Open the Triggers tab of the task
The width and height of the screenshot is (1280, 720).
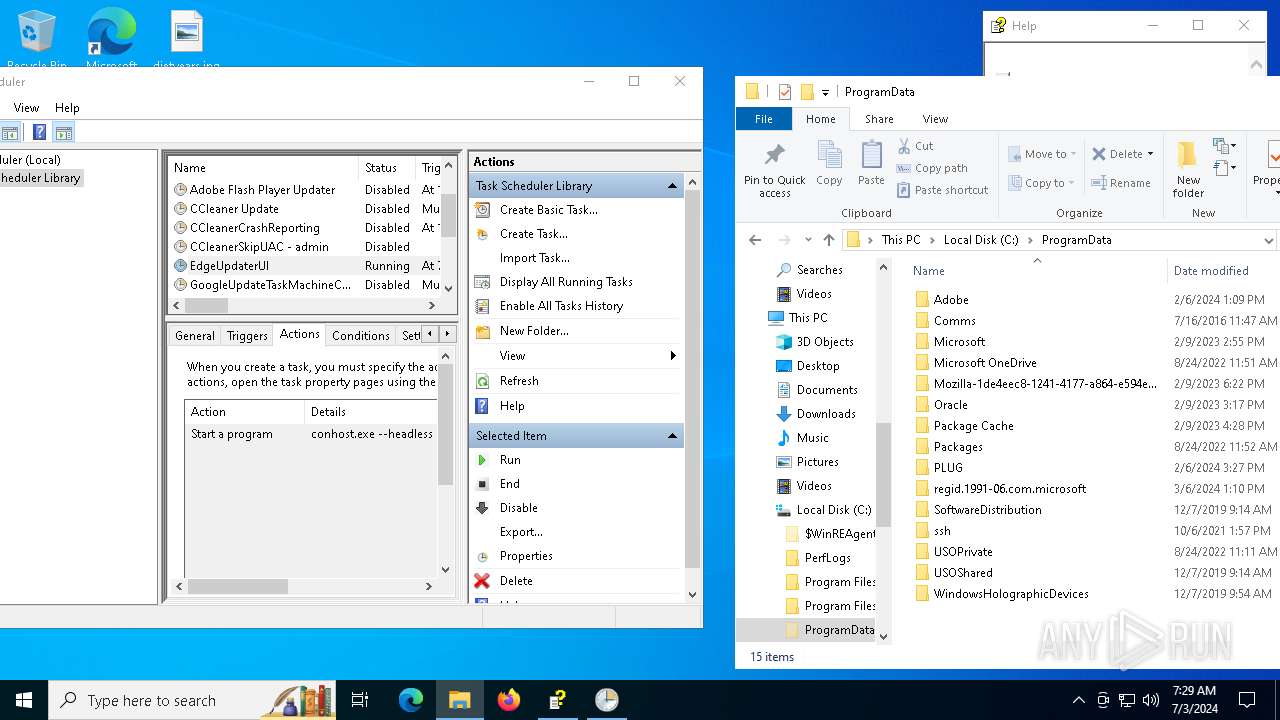click(x=247, y=336)
